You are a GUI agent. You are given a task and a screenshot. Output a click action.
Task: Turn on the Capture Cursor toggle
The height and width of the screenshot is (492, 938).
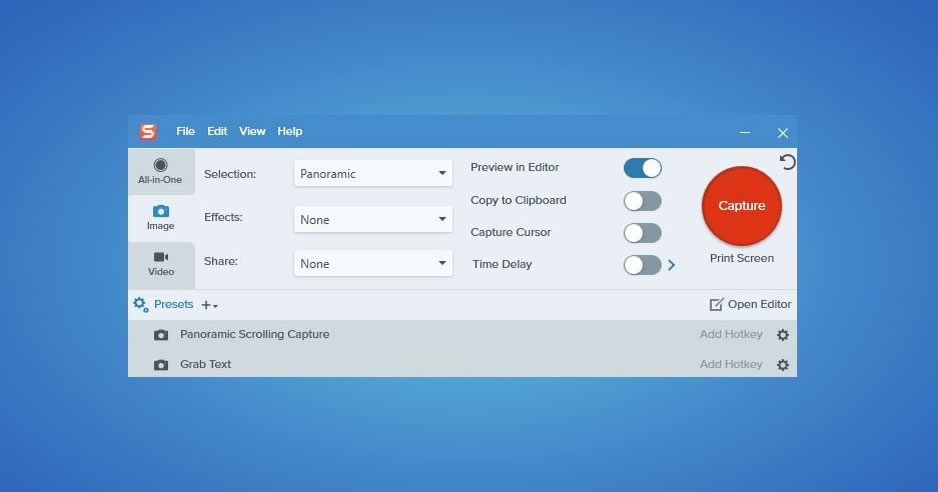[x=642, y=233]
